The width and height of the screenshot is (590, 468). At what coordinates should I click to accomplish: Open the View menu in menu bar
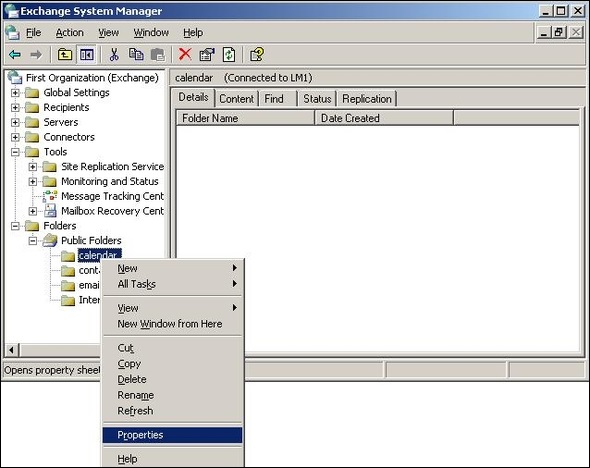(x=108, y=33)
